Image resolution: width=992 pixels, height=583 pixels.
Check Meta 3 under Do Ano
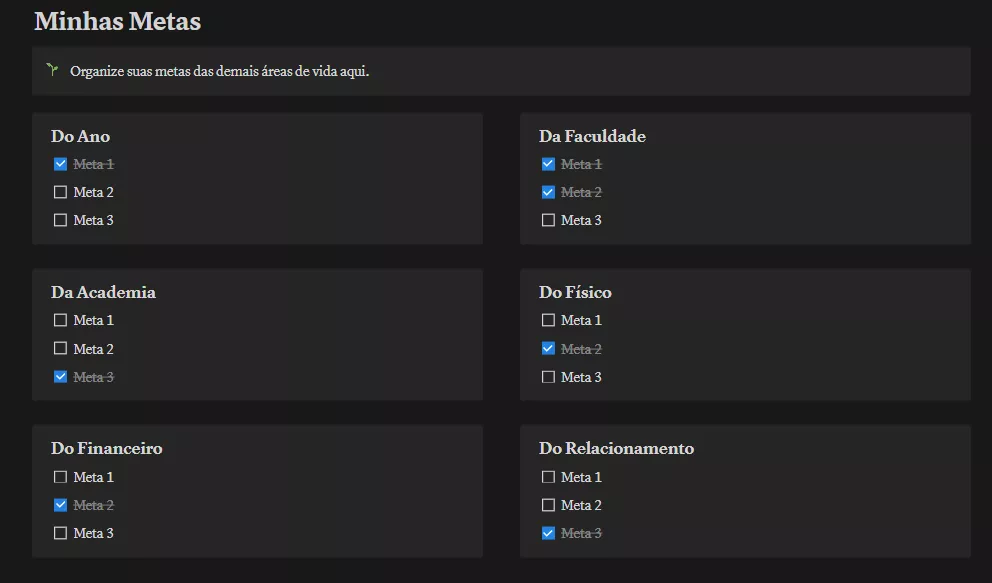pos(60,220)
